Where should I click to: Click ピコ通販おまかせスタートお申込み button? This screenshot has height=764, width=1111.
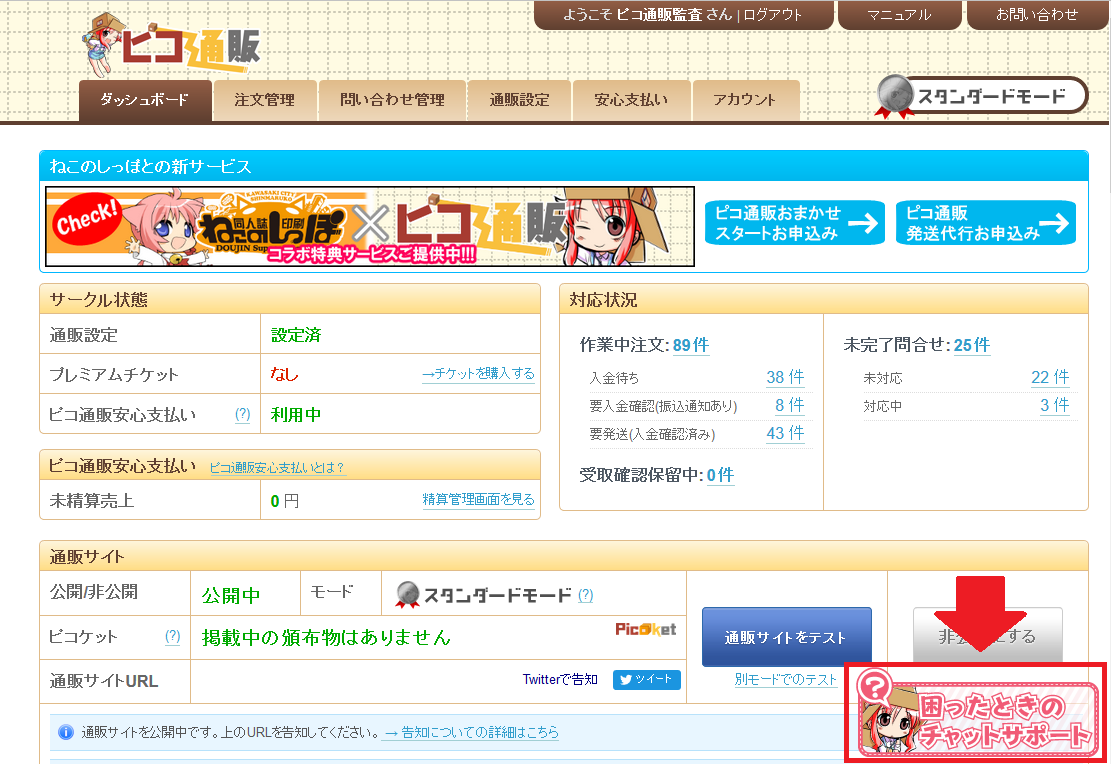click(794, 223)
